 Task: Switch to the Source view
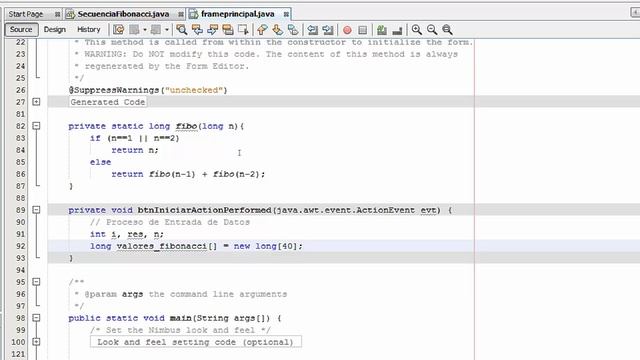pyautogui.click(x=21, y=29)
